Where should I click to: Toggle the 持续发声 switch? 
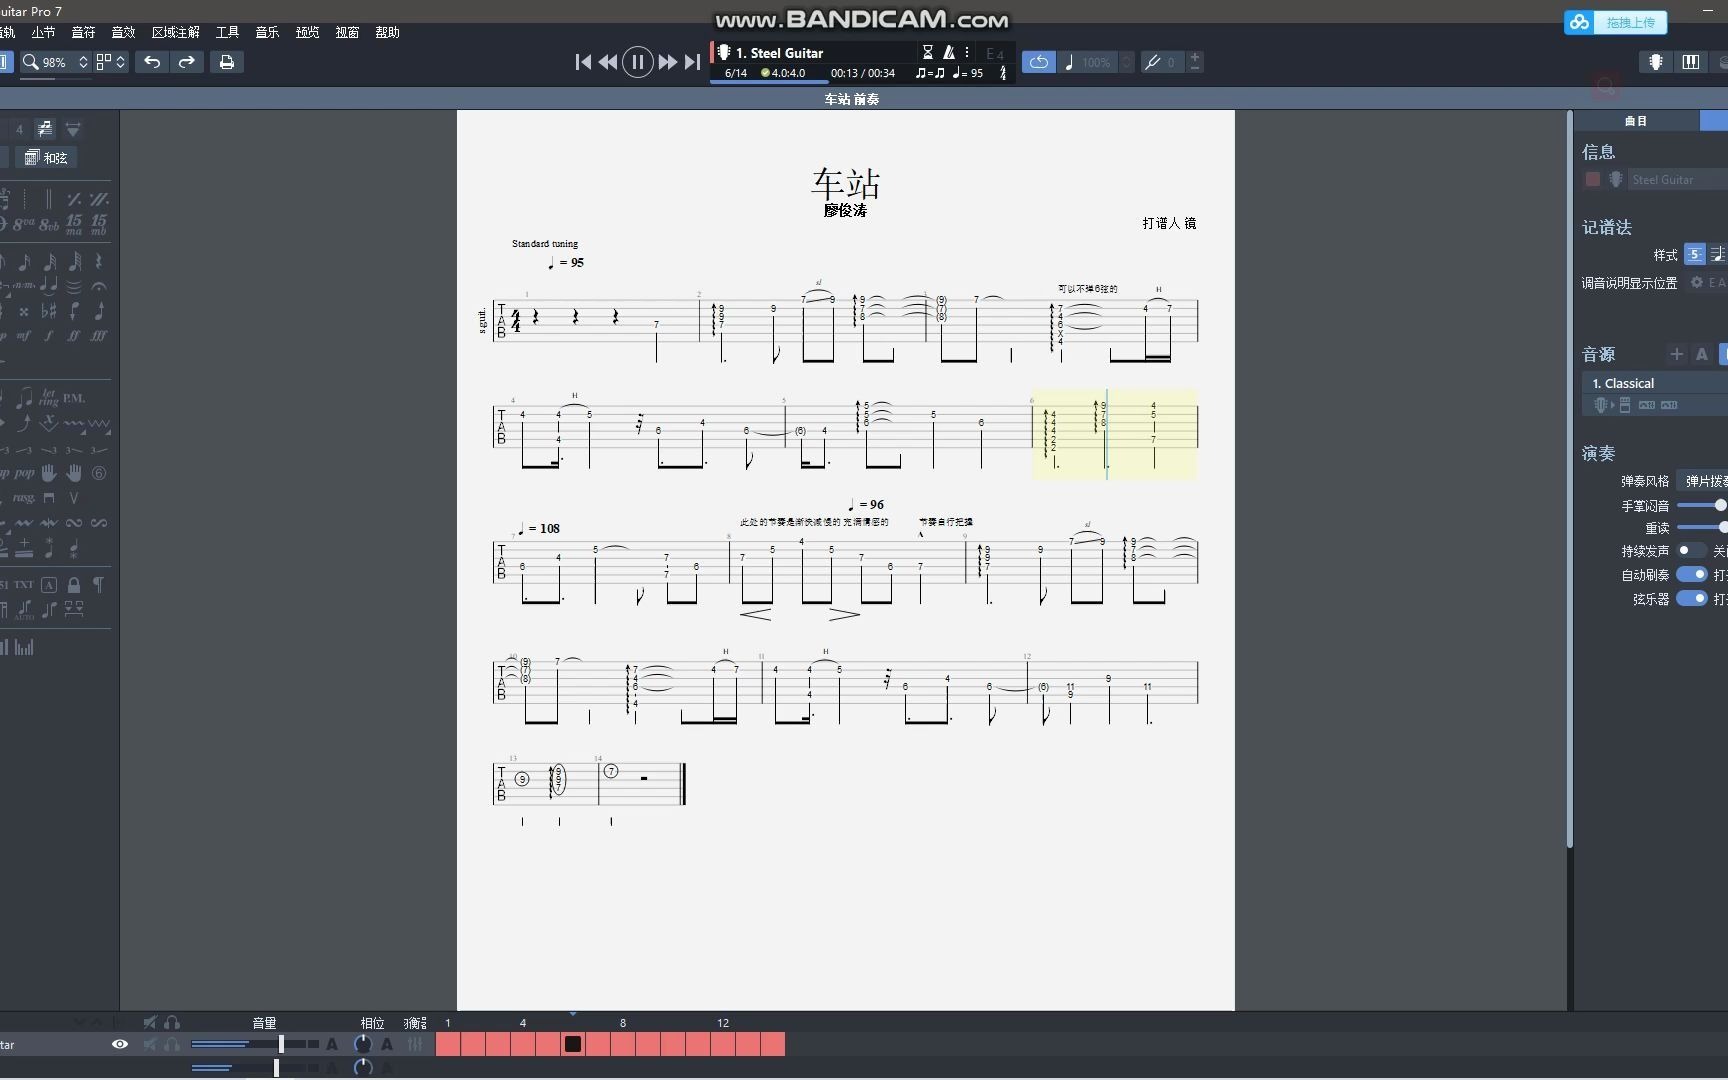(x=1692, y=550)
